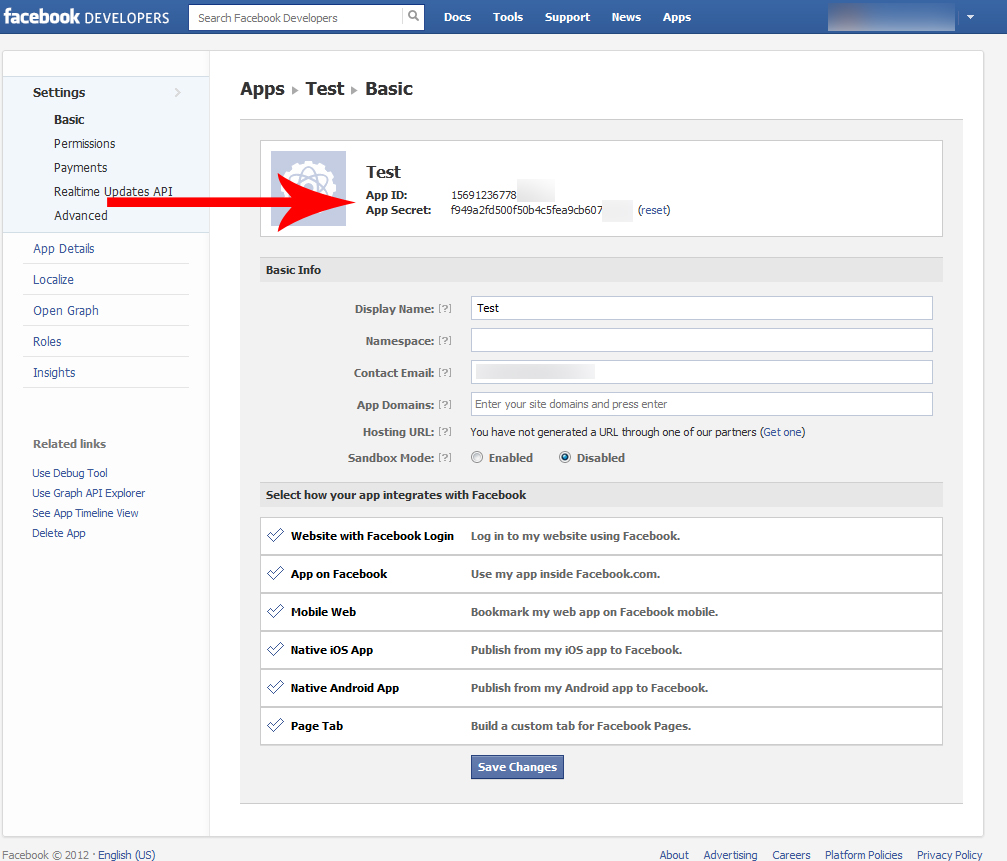The height and width of the screenshot is (861, 1007).
Task: Click checkmark icon beside Native Android App
Action: tap(276, 688)
